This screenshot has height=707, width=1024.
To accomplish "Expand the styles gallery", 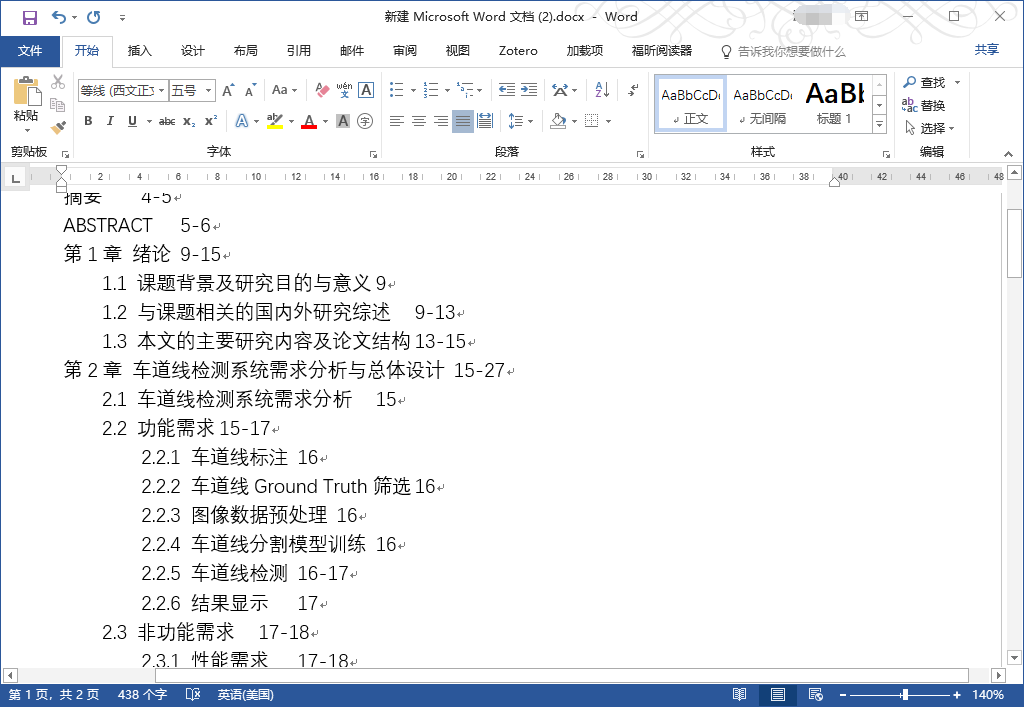I will click(880, 124).
